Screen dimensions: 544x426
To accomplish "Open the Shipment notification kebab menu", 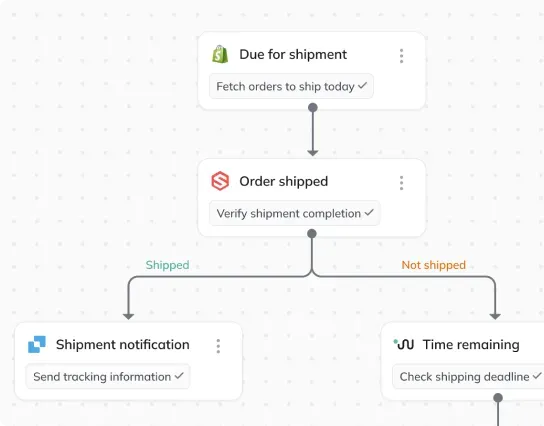I will [218, 346].
